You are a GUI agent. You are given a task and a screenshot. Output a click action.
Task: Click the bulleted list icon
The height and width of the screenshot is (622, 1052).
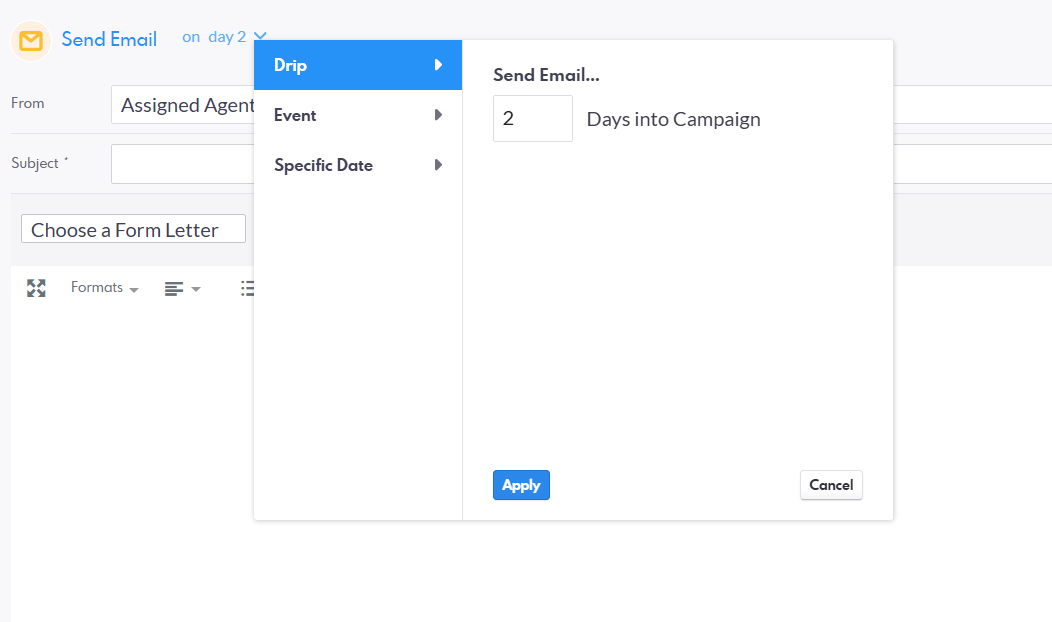(x=247, y=288)
